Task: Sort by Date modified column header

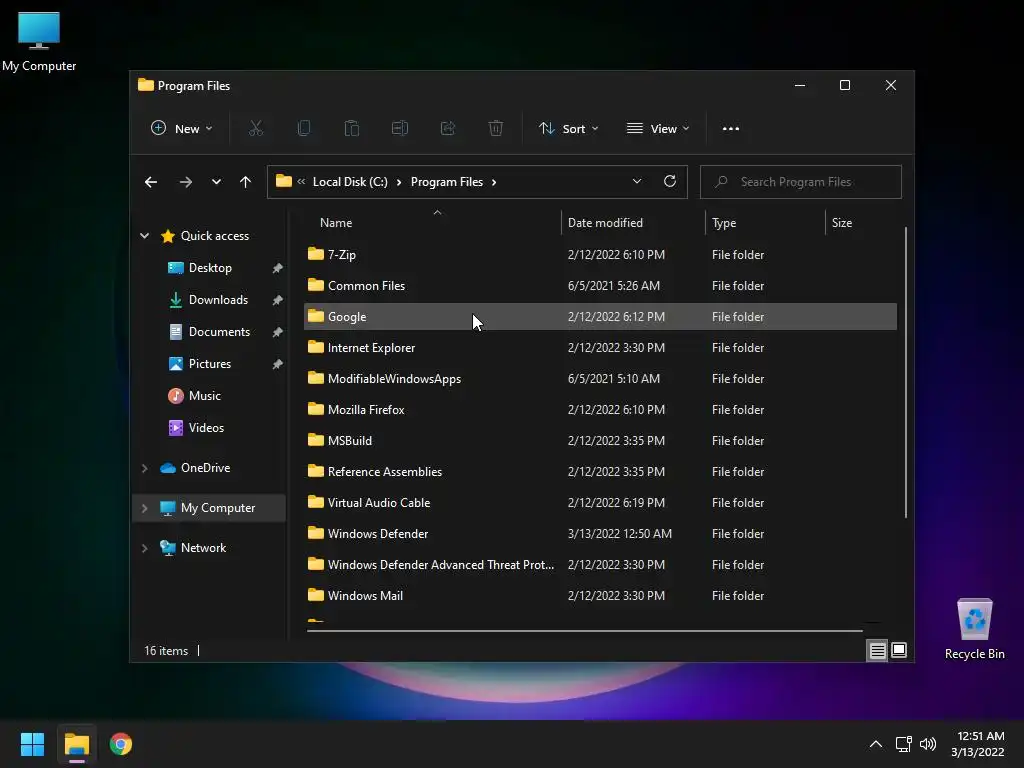Action: 633,223
